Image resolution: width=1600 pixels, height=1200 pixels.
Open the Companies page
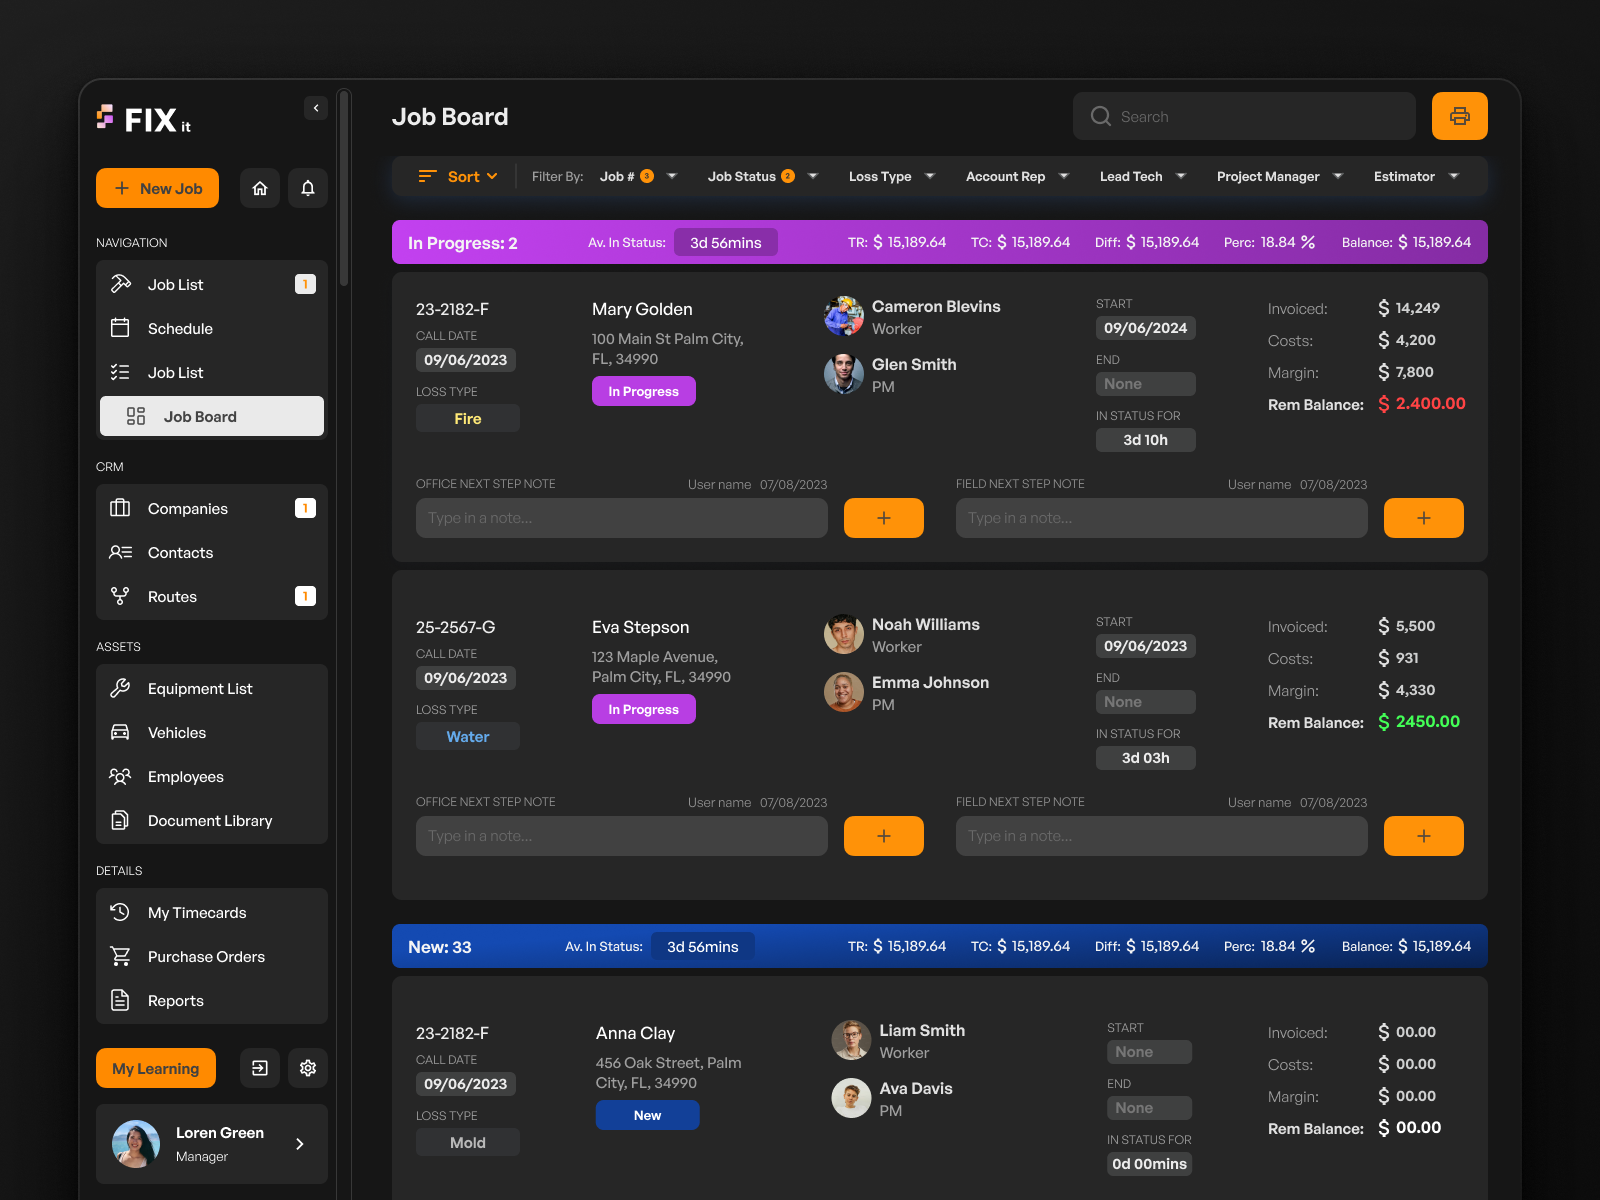click(x=187, y=508)
